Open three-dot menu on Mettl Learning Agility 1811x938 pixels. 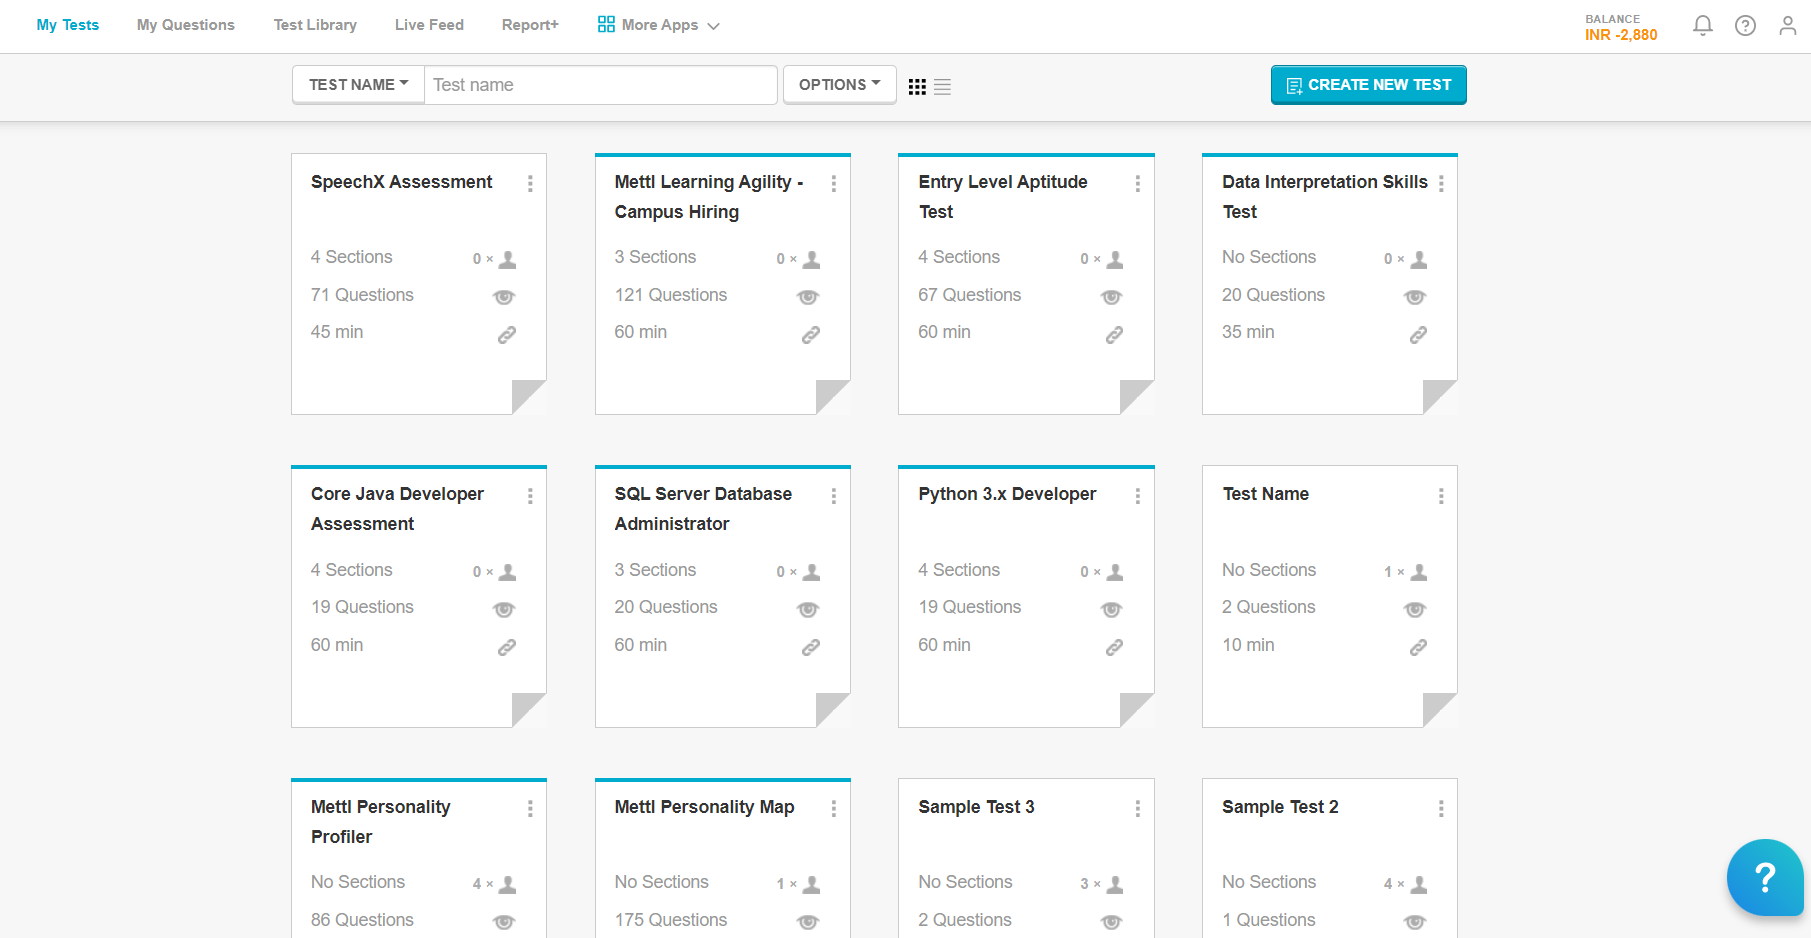point(834,183)
